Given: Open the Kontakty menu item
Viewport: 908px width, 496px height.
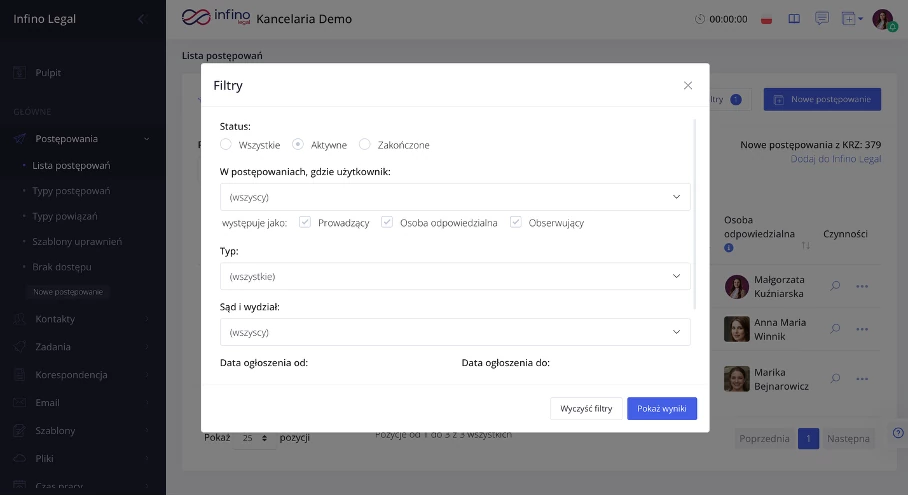Looking at the screenshot, I should pos(55,319).
